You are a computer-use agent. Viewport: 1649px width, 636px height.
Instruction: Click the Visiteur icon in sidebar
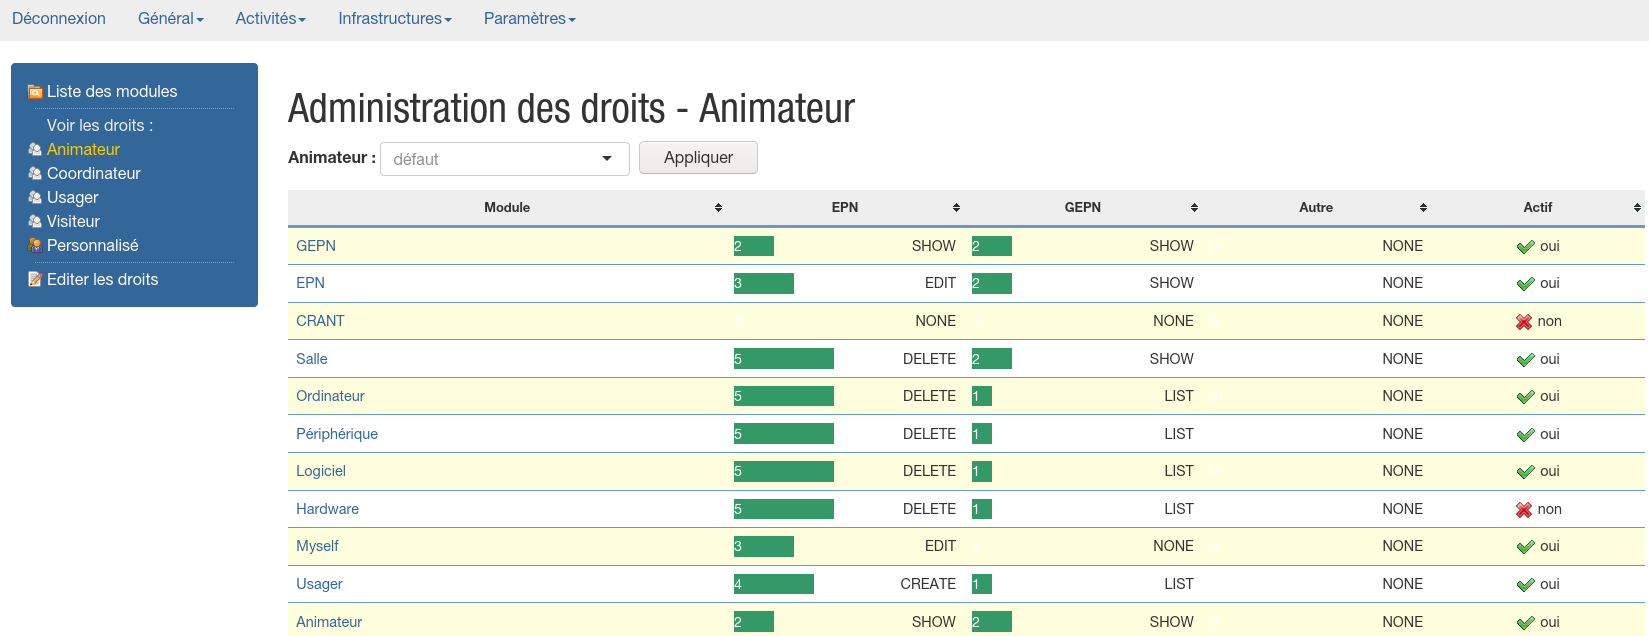click(x=35, y=222)
